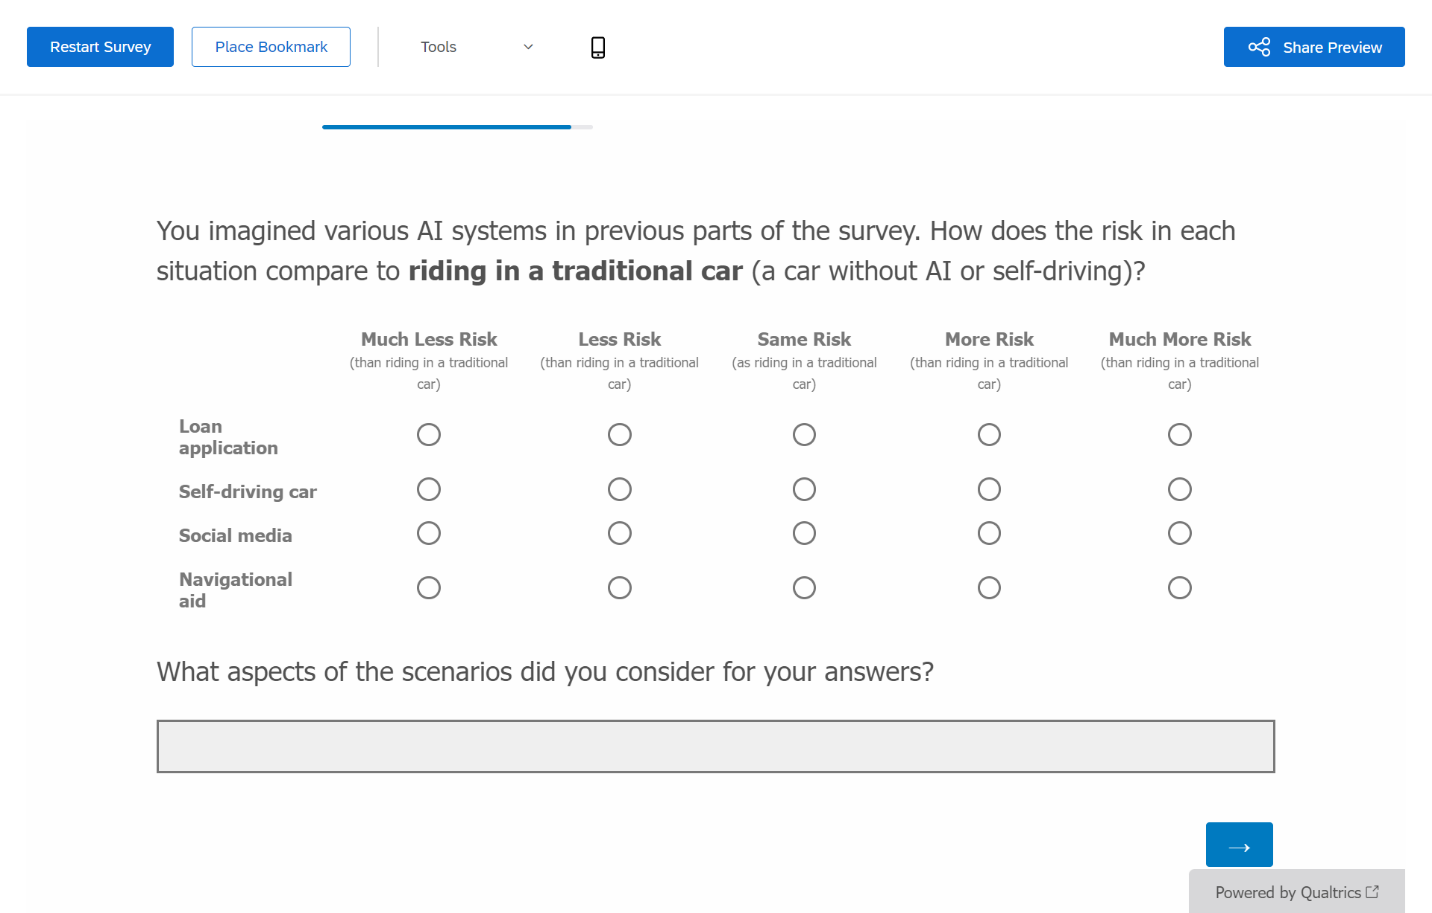Pick Much More Risk for Navigational aid
The width and height of the screenshot is (1432, 913).
(1180, 588)
